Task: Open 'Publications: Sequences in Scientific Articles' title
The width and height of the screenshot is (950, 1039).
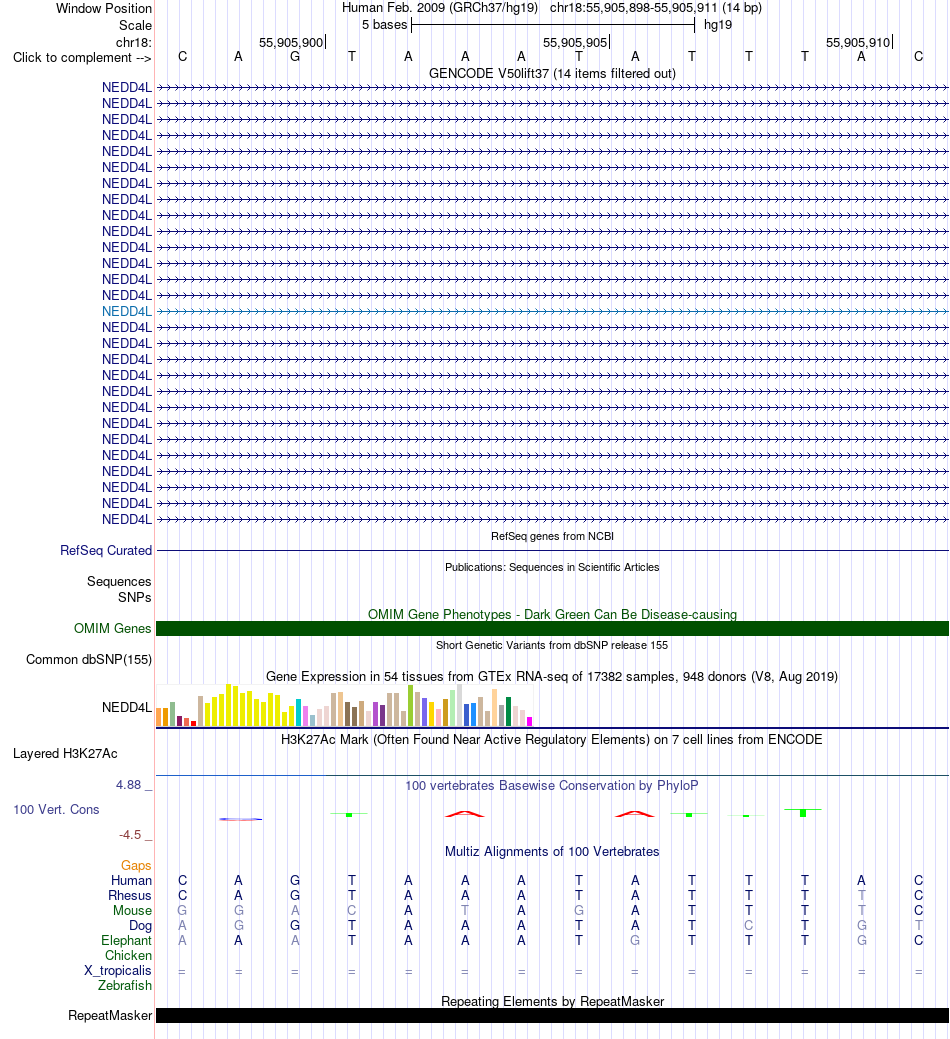Action: 552,567
